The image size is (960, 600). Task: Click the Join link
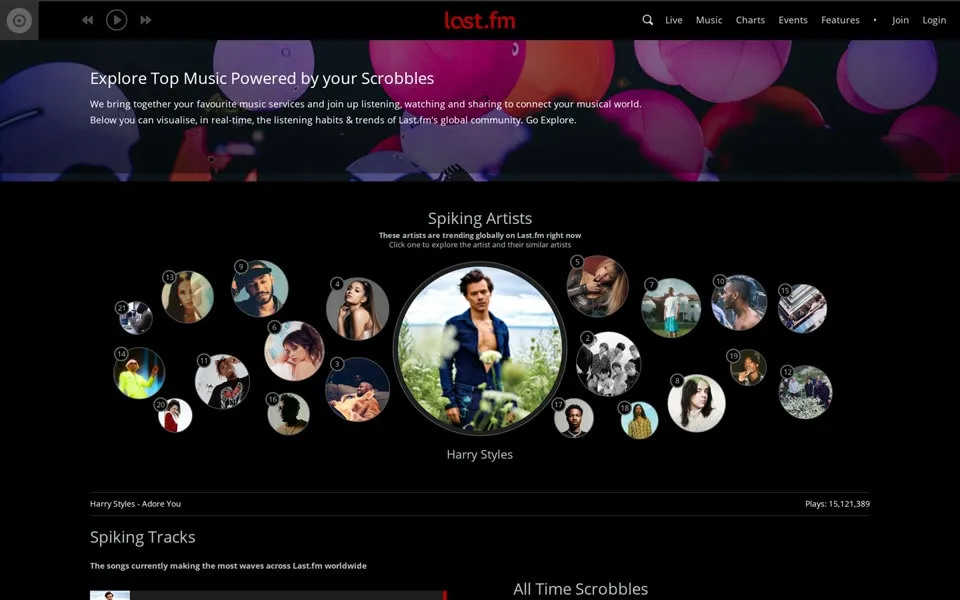(x=900, y=20)
